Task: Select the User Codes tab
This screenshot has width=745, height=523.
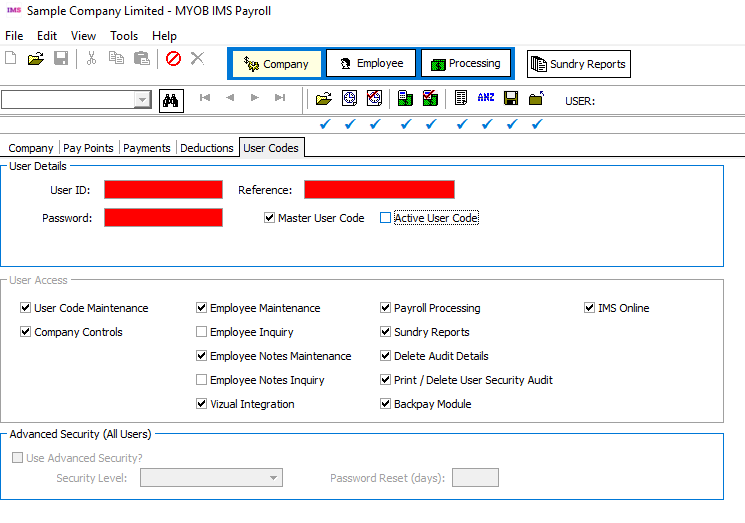Action: coord(271,148)
